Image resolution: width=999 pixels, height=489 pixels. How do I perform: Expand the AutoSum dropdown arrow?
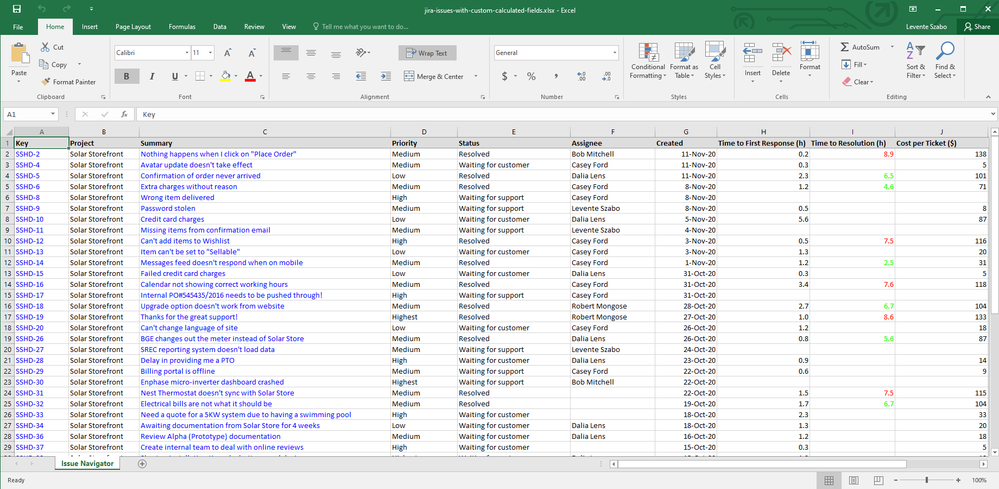[x=892, y=47]
